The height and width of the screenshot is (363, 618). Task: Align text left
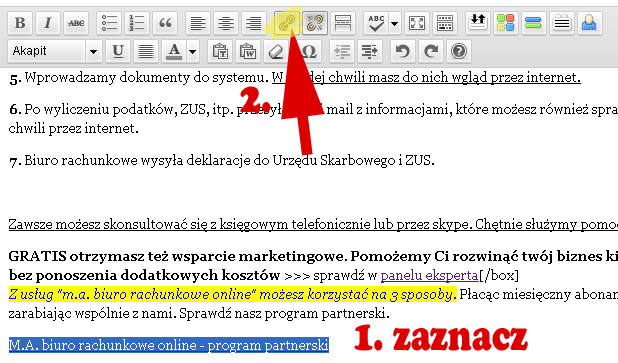[x=198, y=23]
